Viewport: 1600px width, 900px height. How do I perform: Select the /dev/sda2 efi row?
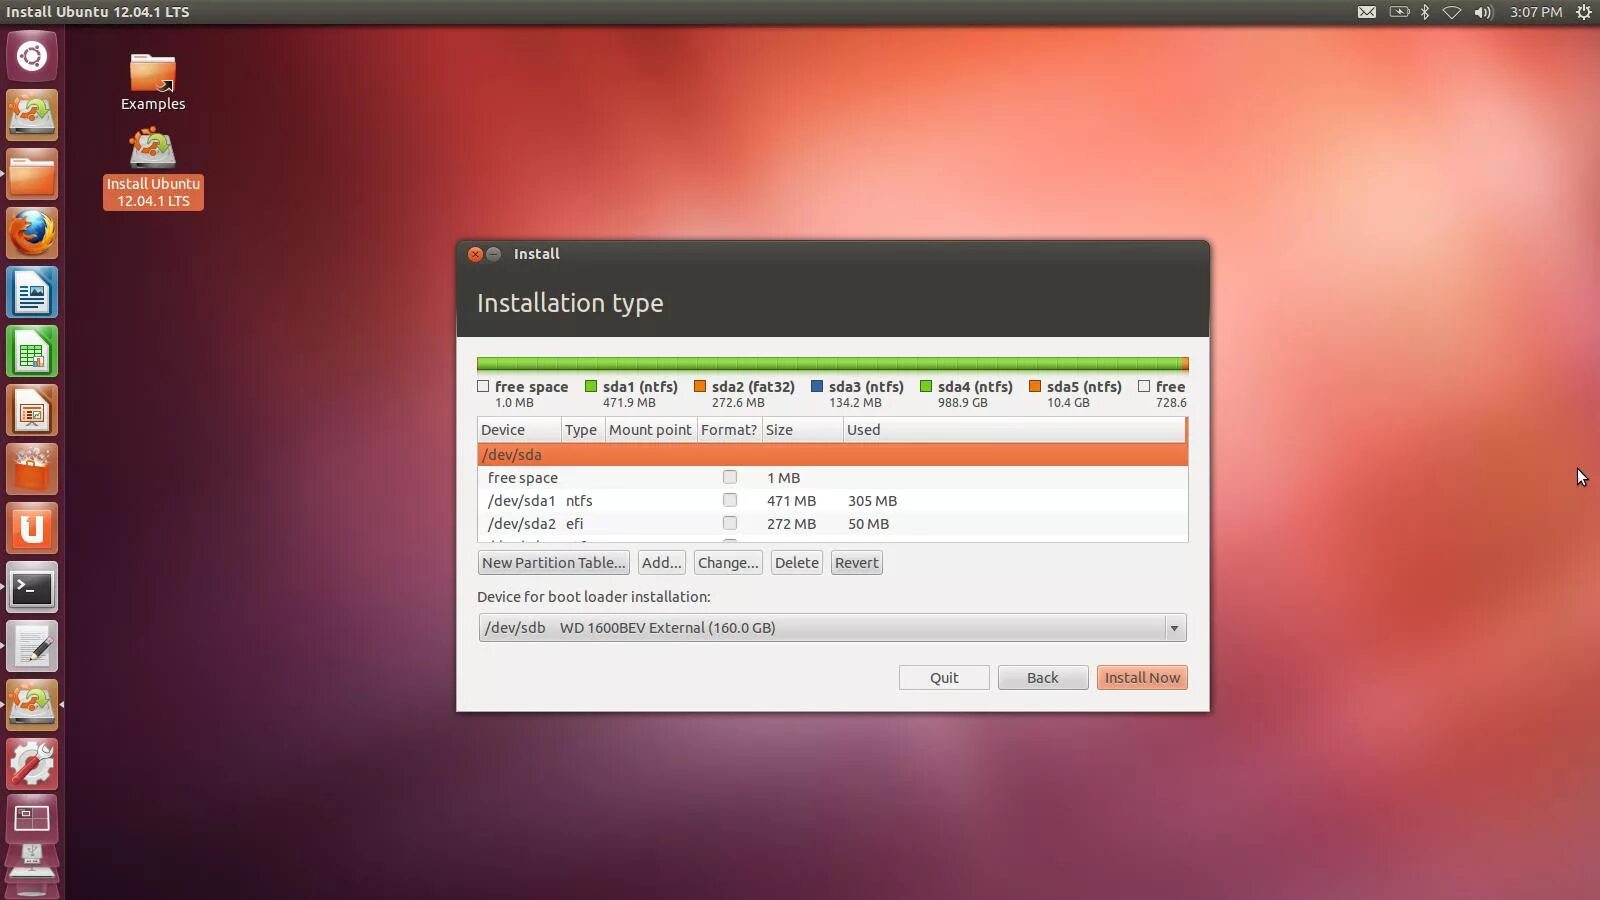click(x=833, y=523)
